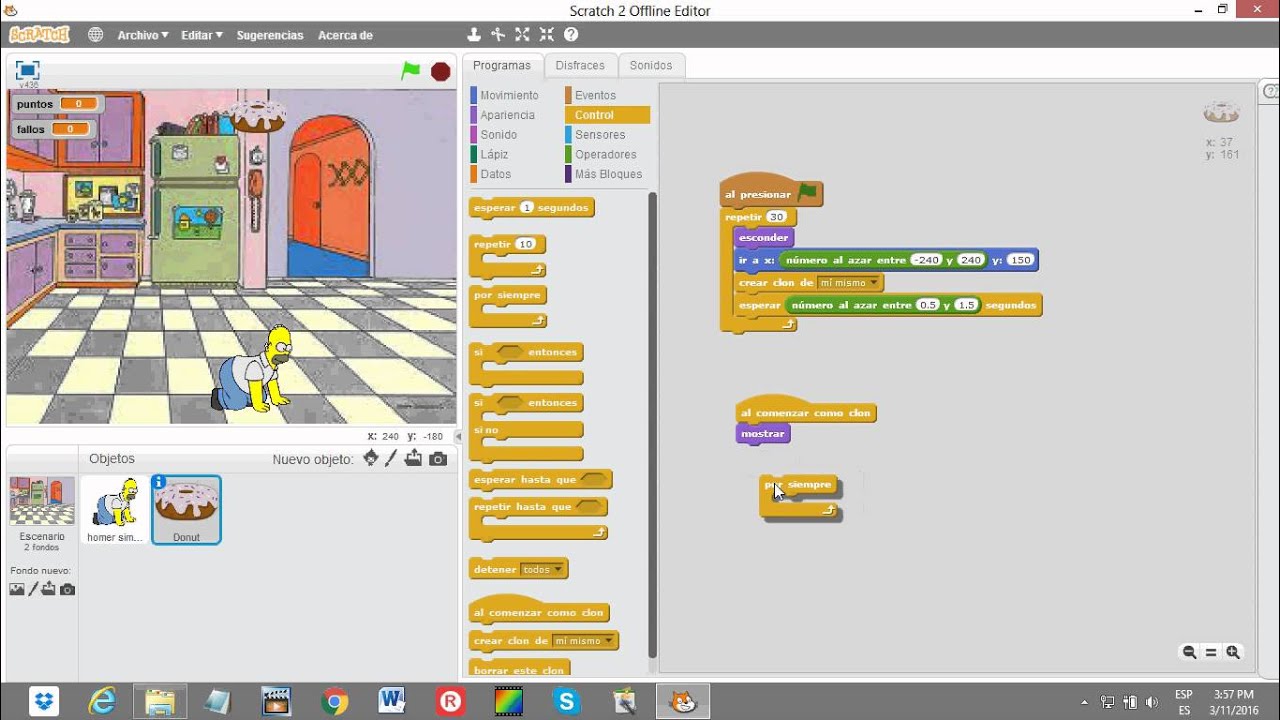Upload sprite from file

point(414,459)
